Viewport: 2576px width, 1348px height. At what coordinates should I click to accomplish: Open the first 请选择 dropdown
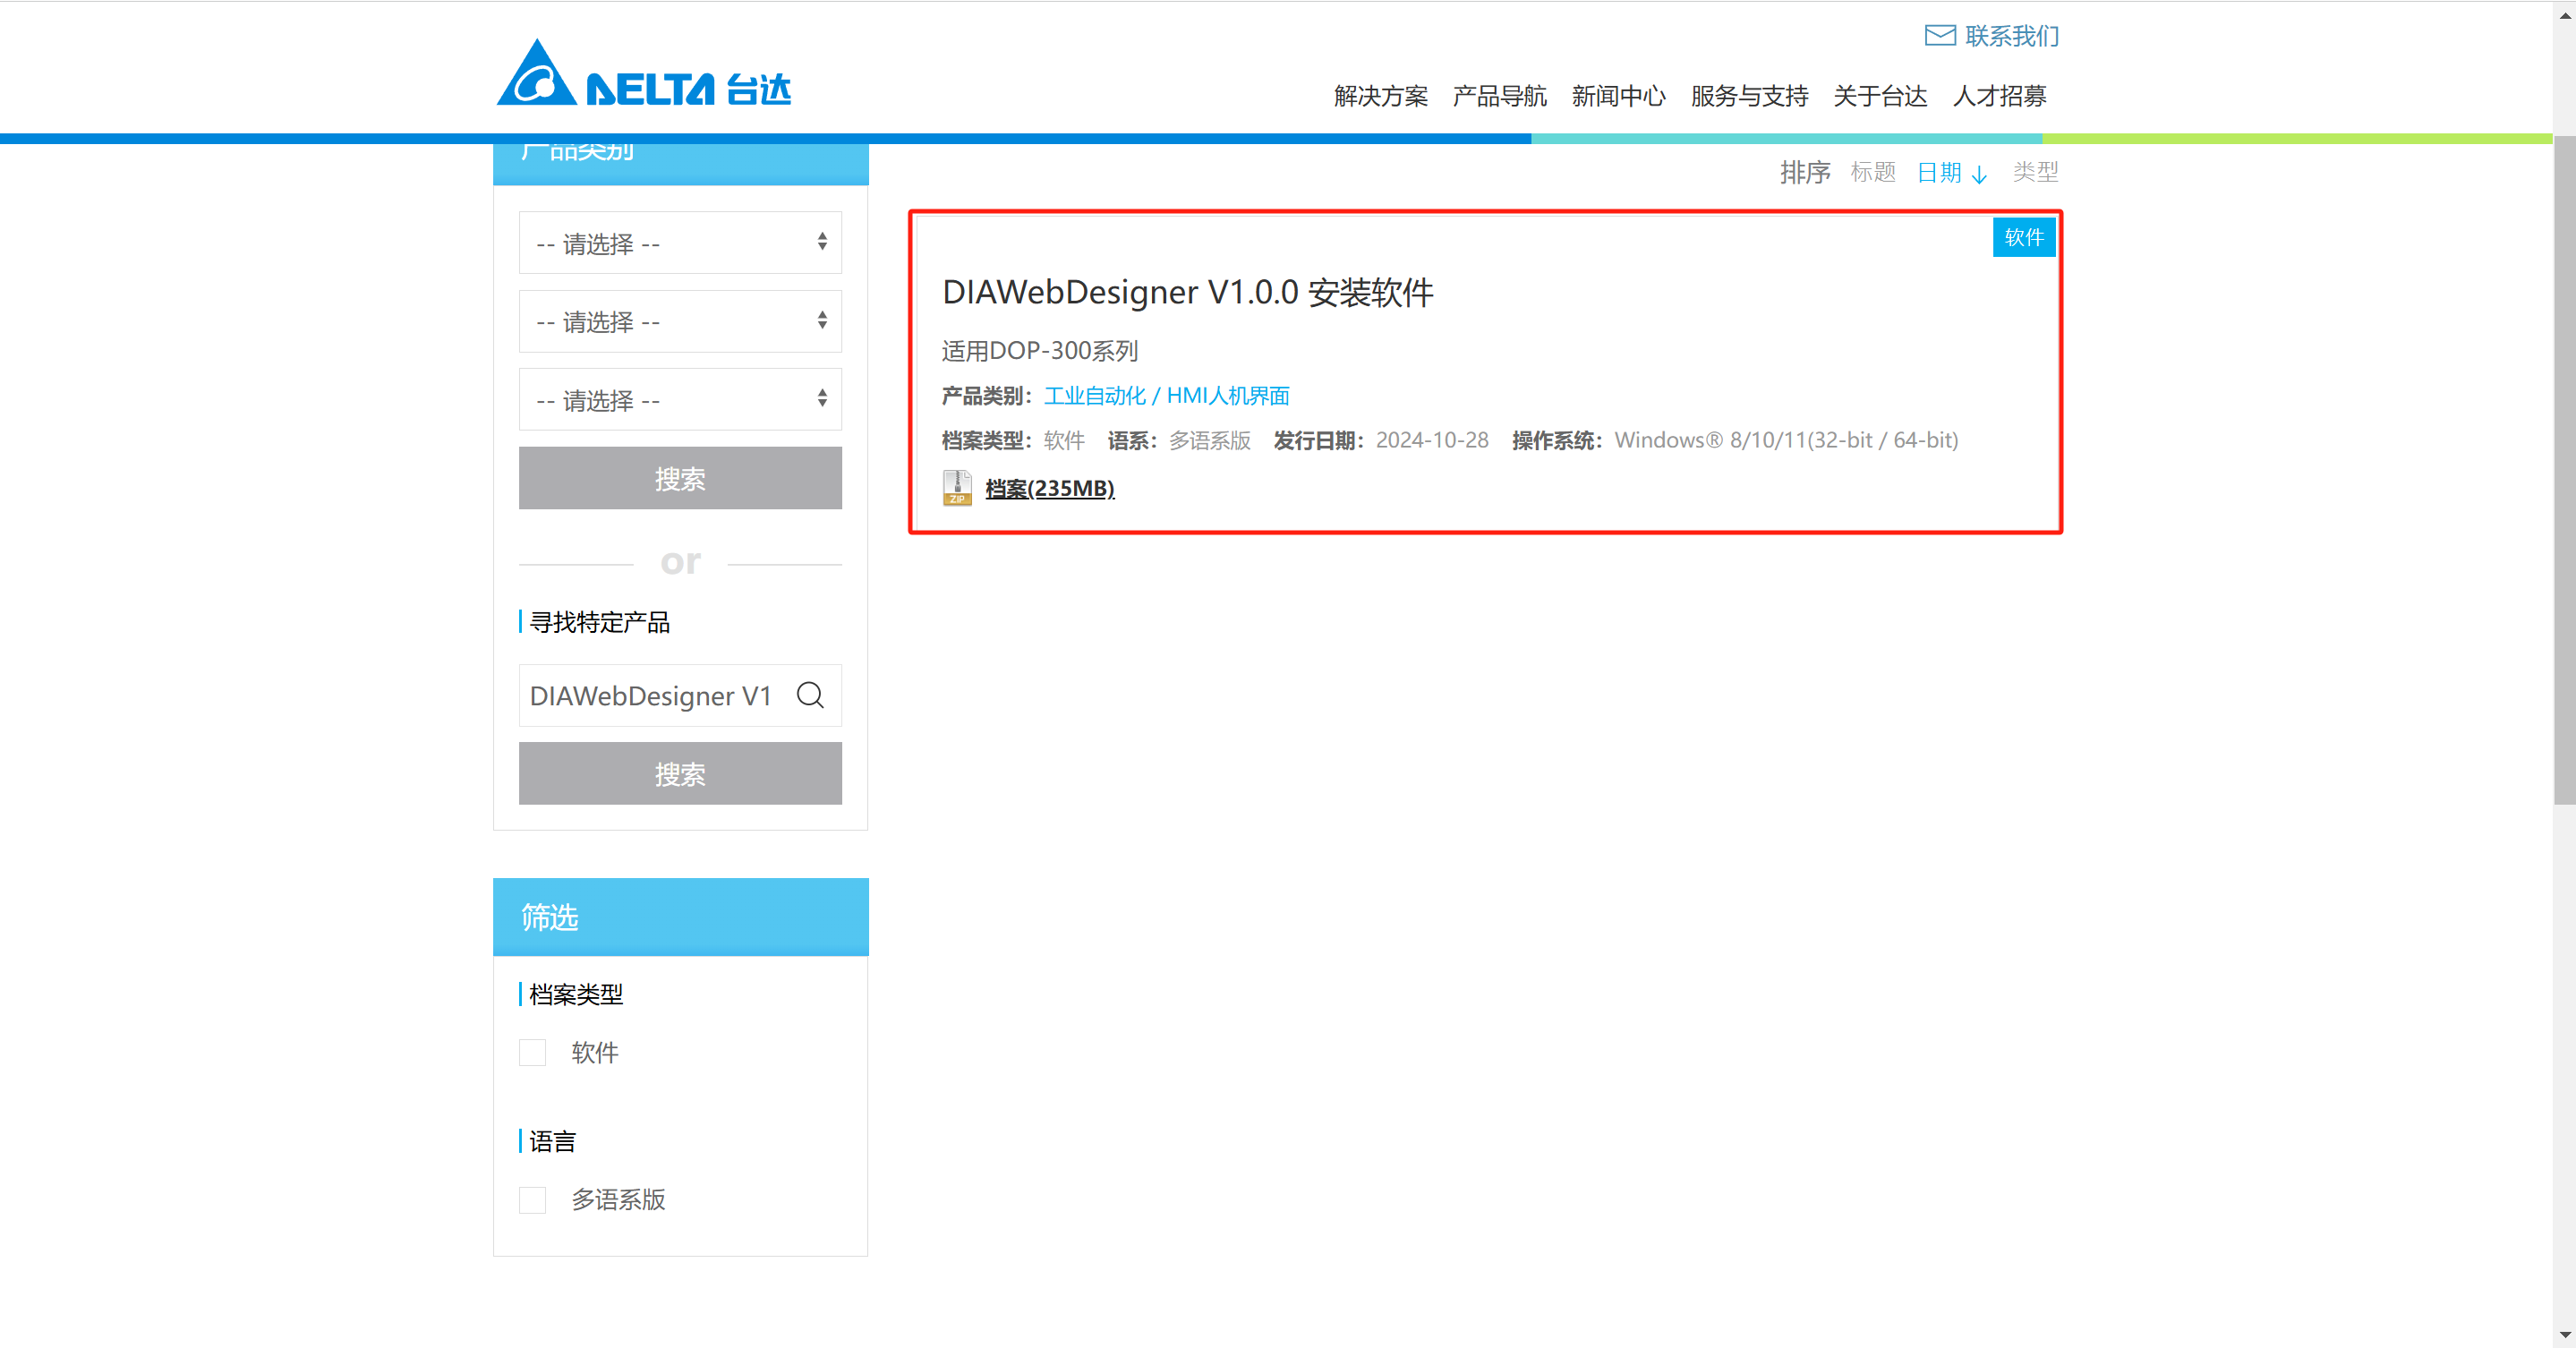(680, 243)
